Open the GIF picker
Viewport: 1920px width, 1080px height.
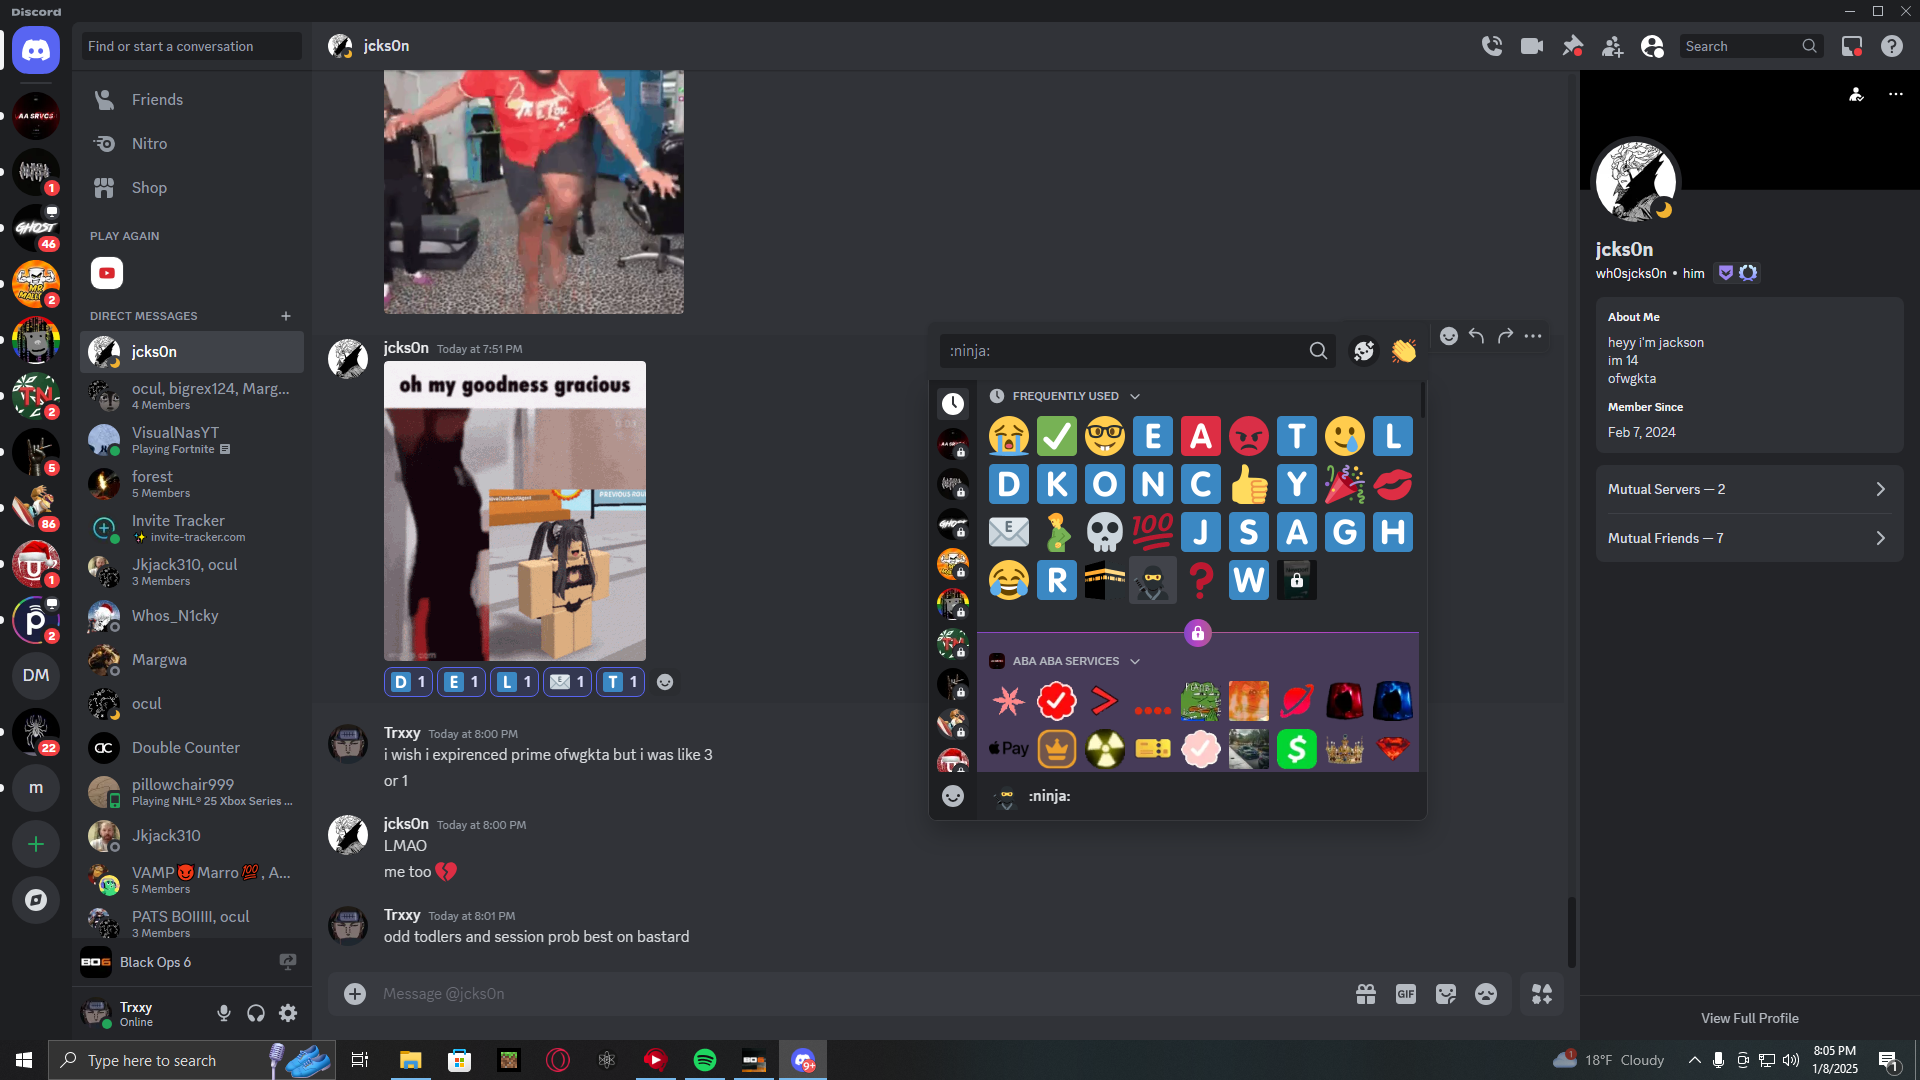pyautogui.click(x=1406, y=994)
